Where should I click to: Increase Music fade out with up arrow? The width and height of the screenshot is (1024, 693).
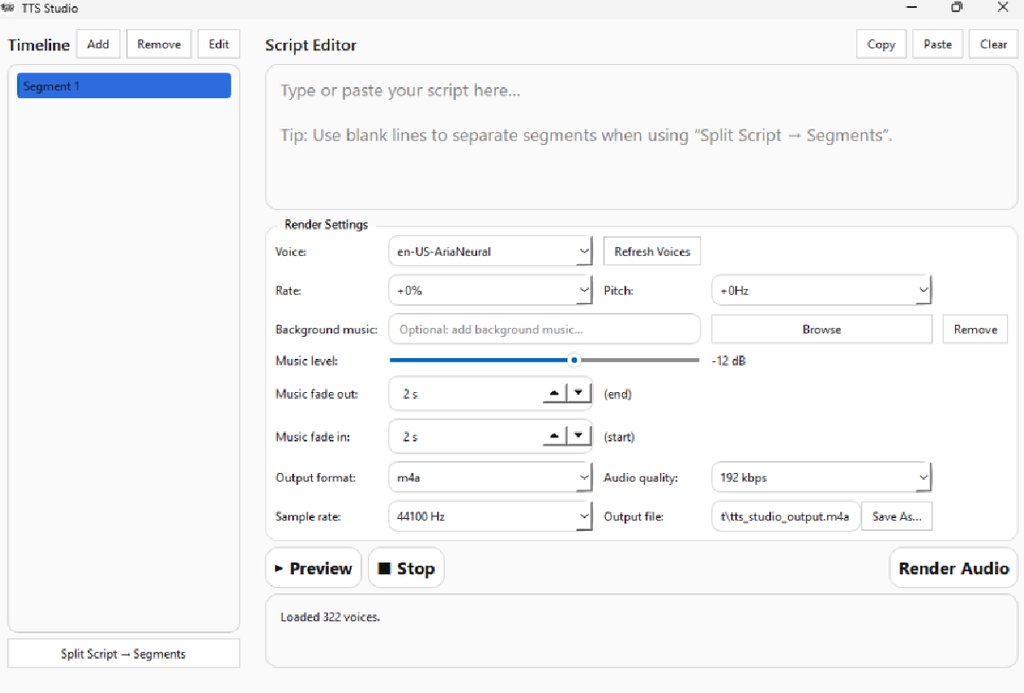[554, 394]
